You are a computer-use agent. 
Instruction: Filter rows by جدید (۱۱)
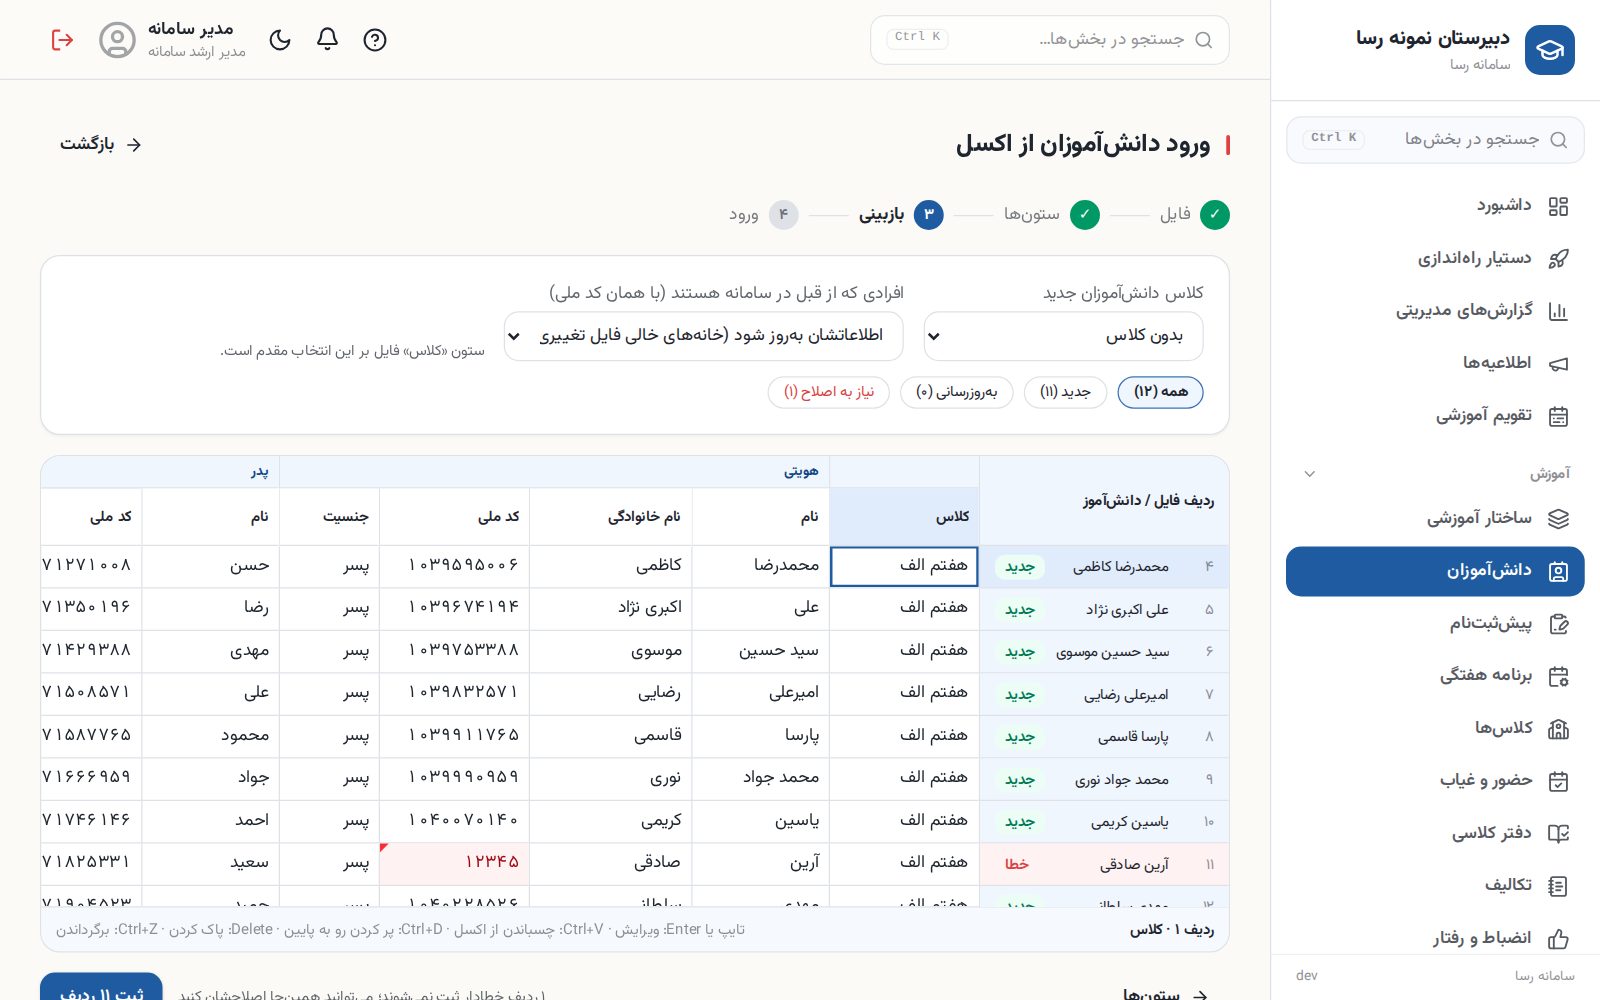(x=1065, y=392)
